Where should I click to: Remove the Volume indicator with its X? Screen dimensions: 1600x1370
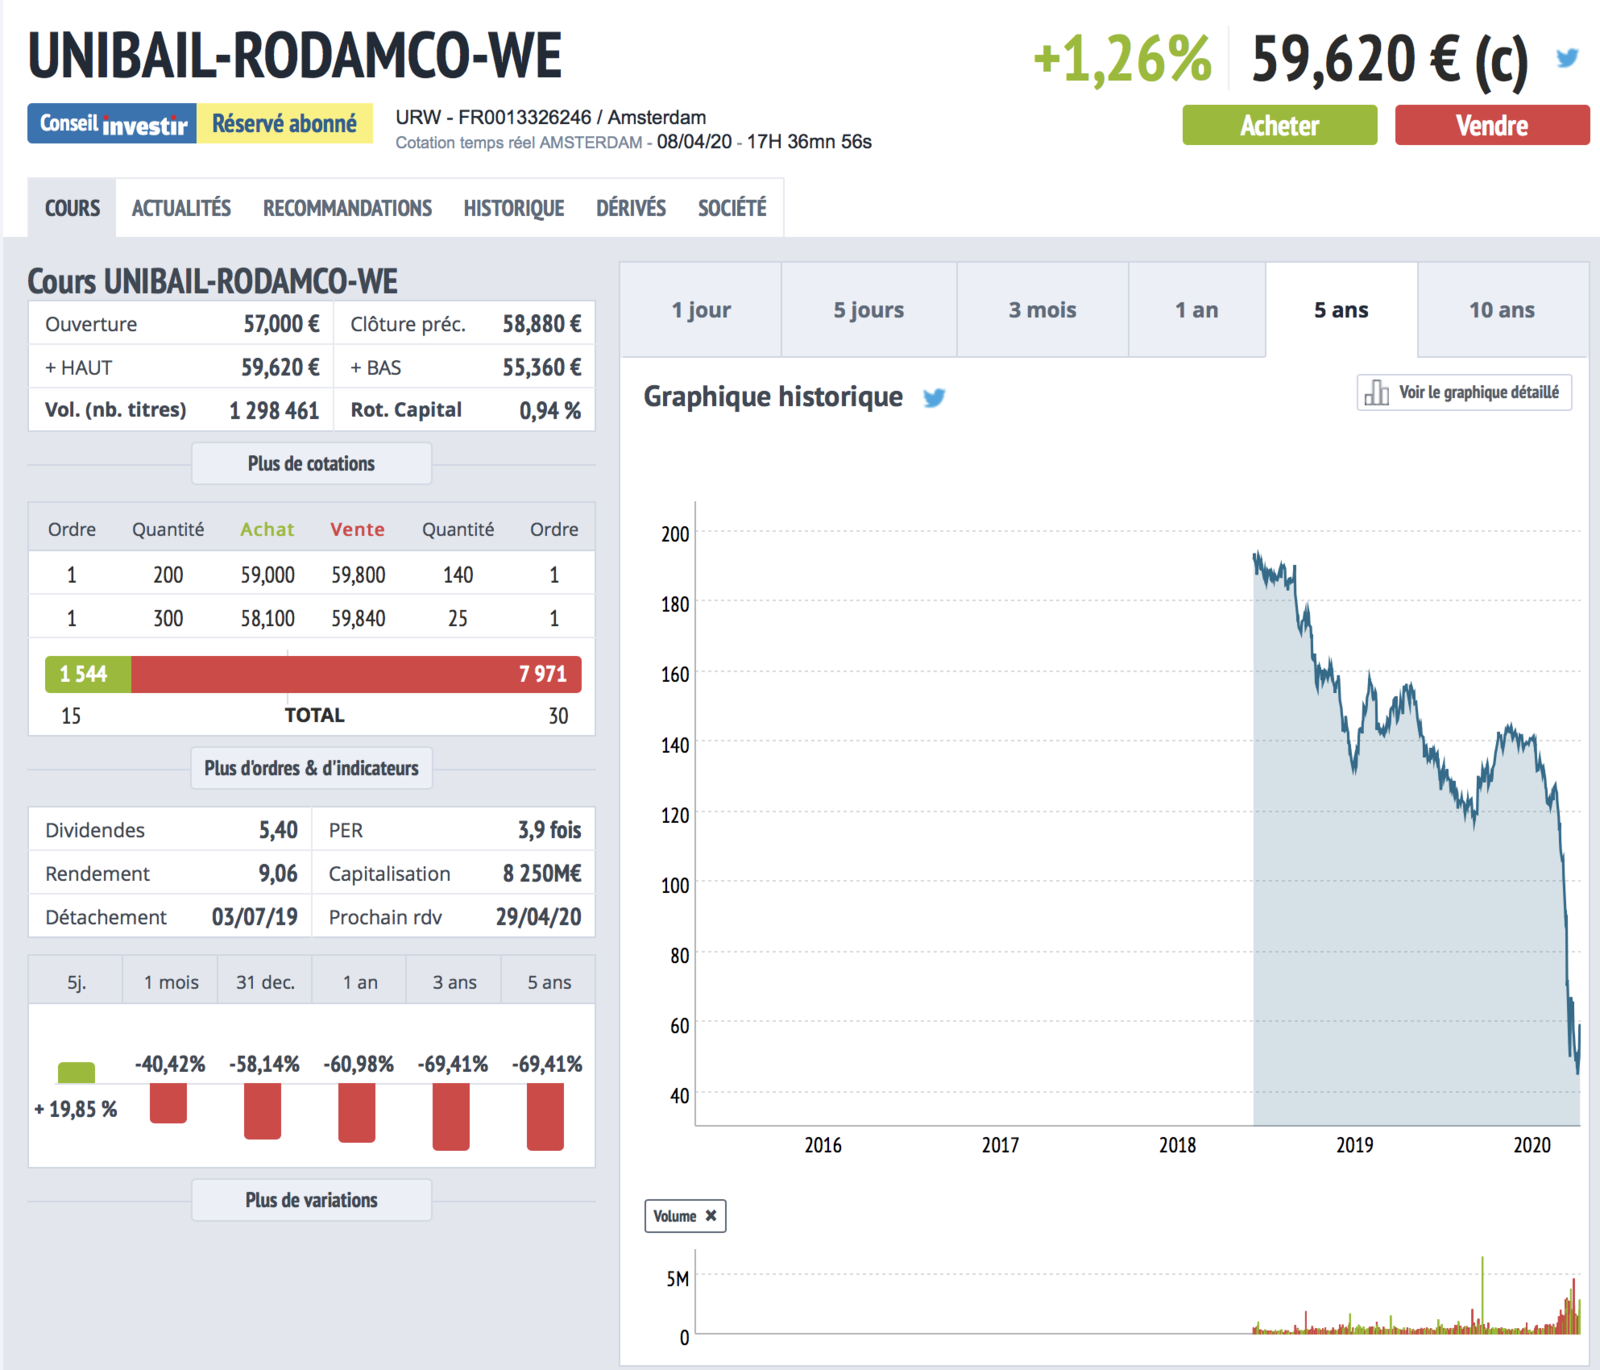coord(711,1216)
